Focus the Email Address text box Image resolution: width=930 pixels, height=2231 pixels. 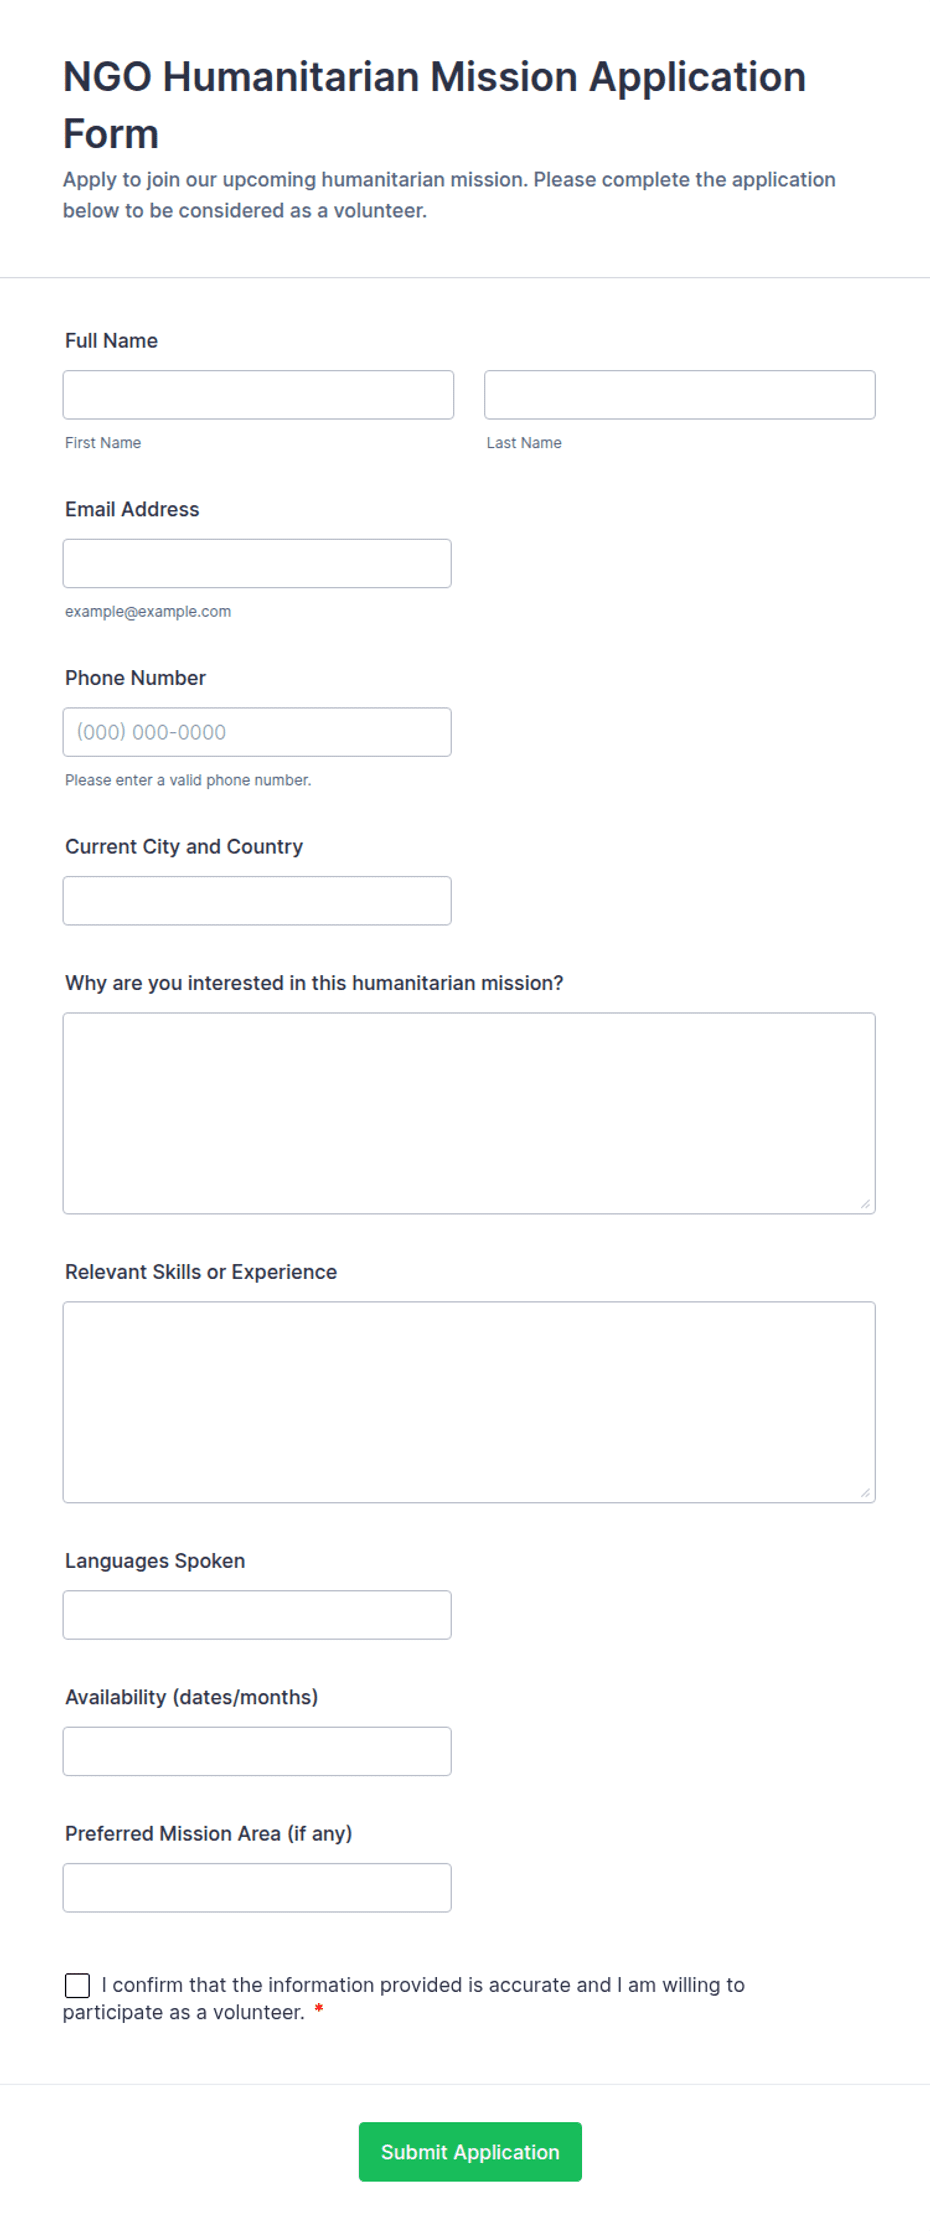[257, 564]
